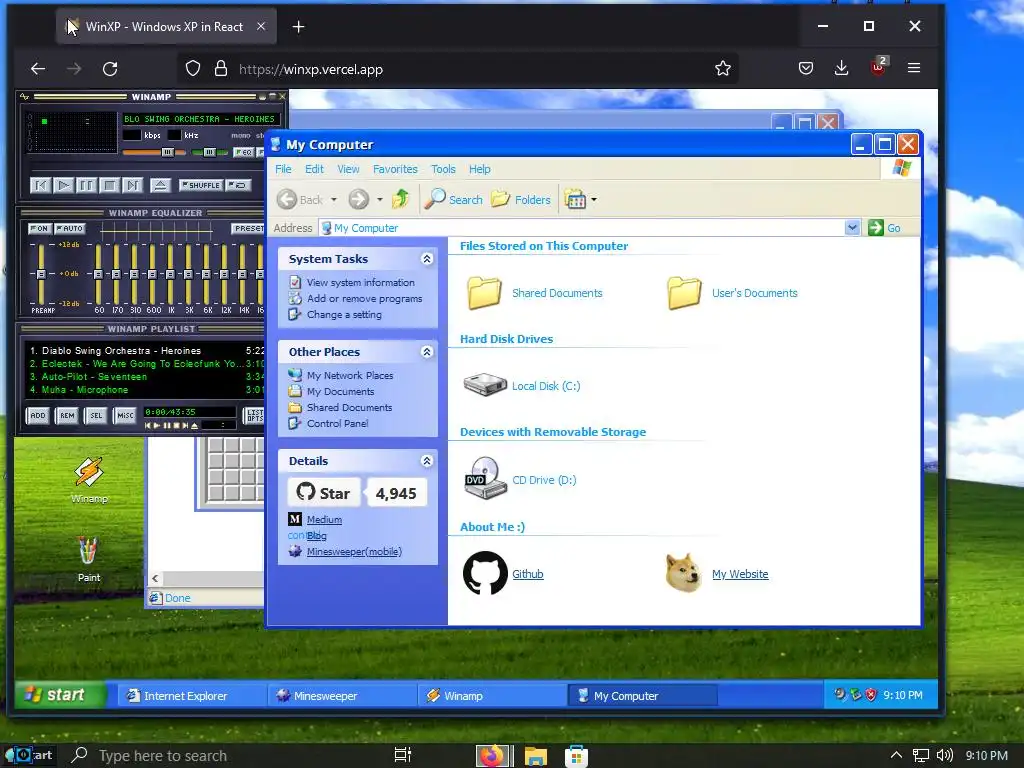Click the Go button
This screenshot has height=768, width=1024.
point(885,227)
